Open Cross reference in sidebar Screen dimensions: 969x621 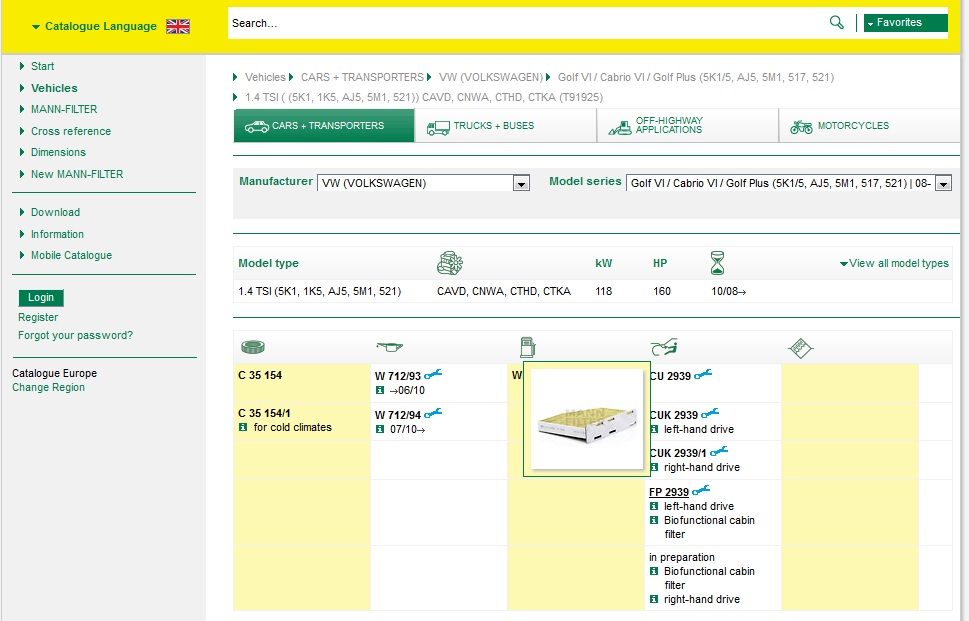70,131
